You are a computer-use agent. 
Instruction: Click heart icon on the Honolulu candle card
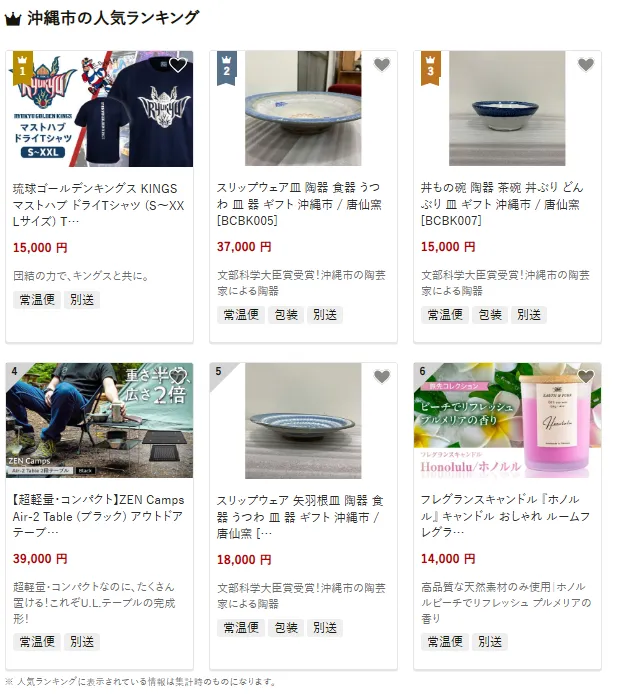[x=586, y=377]
